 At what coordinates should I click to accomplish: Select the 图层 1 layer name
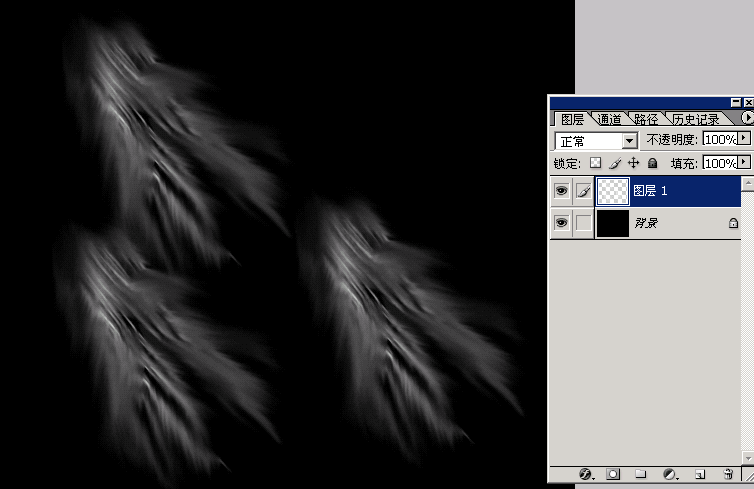point(650,191)
